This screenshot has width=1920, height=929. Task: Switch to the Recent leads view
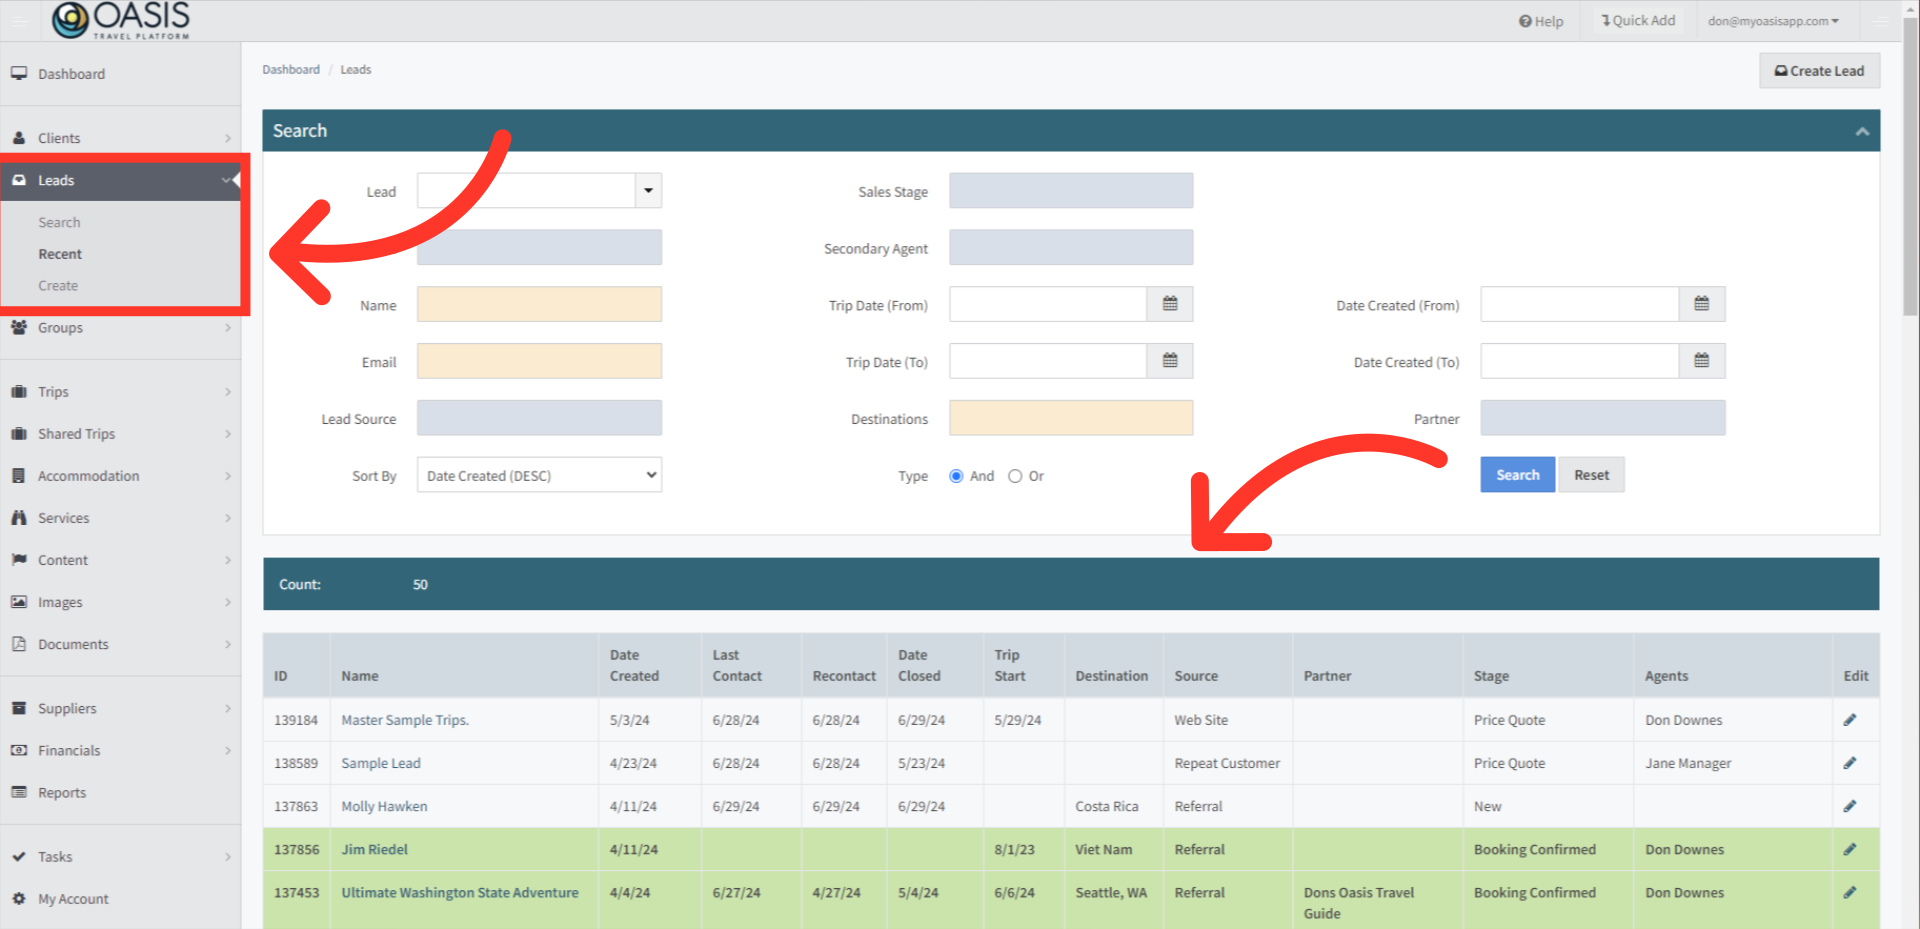pos(60,253)
